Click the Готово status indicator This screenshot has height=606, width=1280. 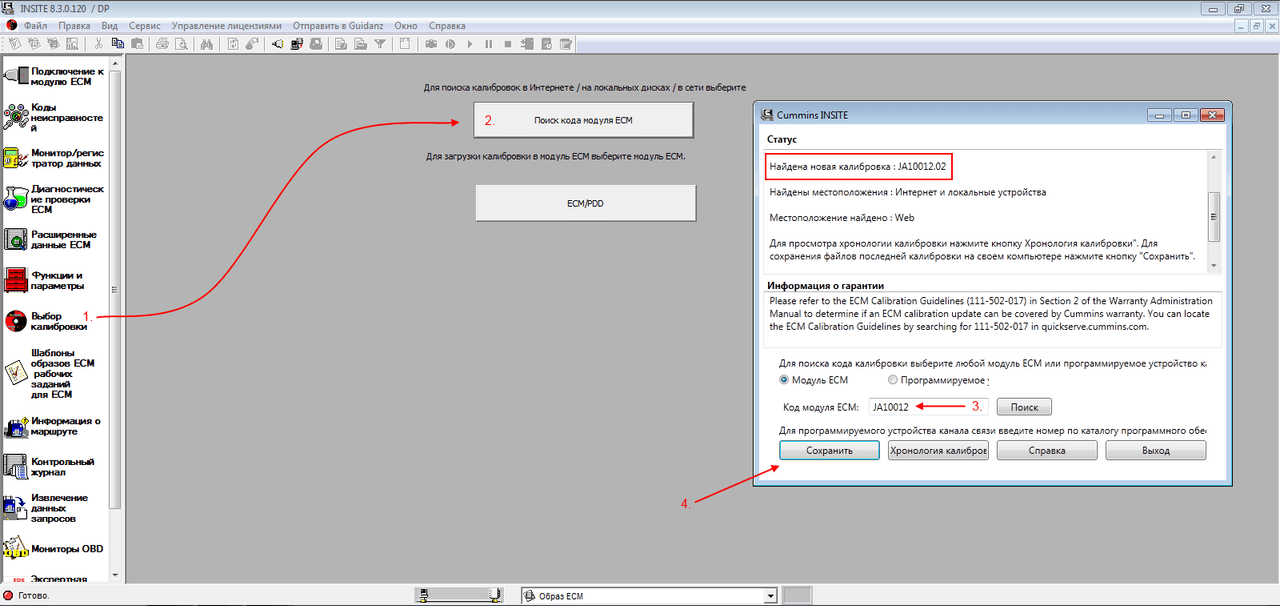[27, 596]
